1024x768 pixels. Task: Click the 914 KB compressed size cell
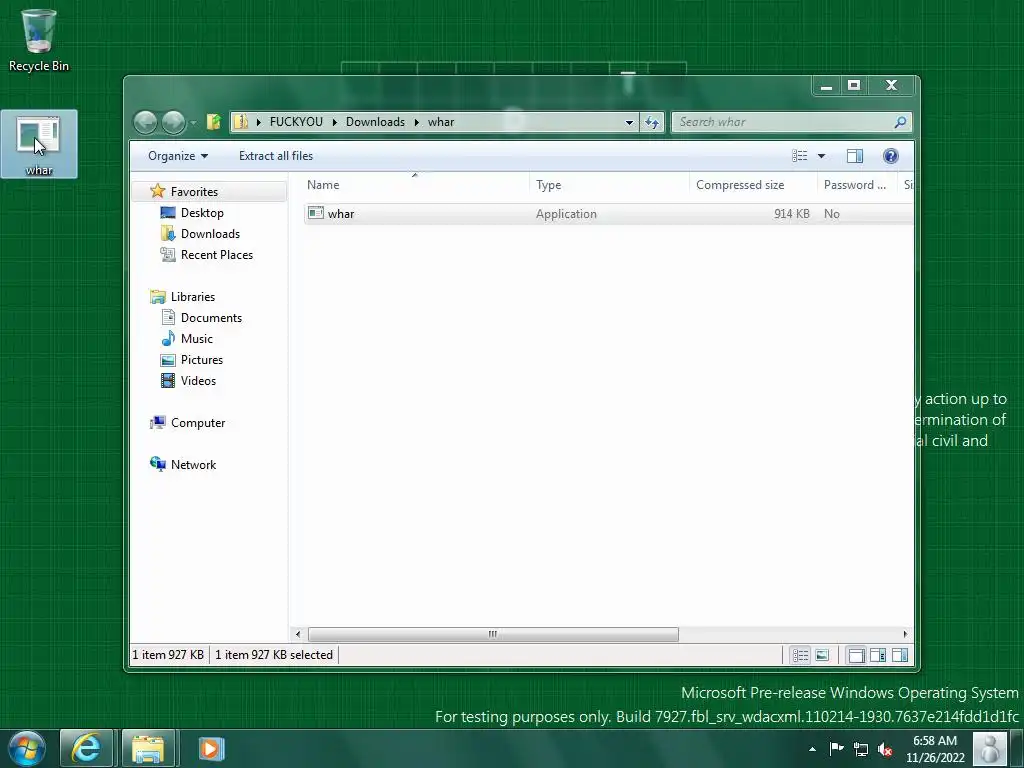(792, 214)
